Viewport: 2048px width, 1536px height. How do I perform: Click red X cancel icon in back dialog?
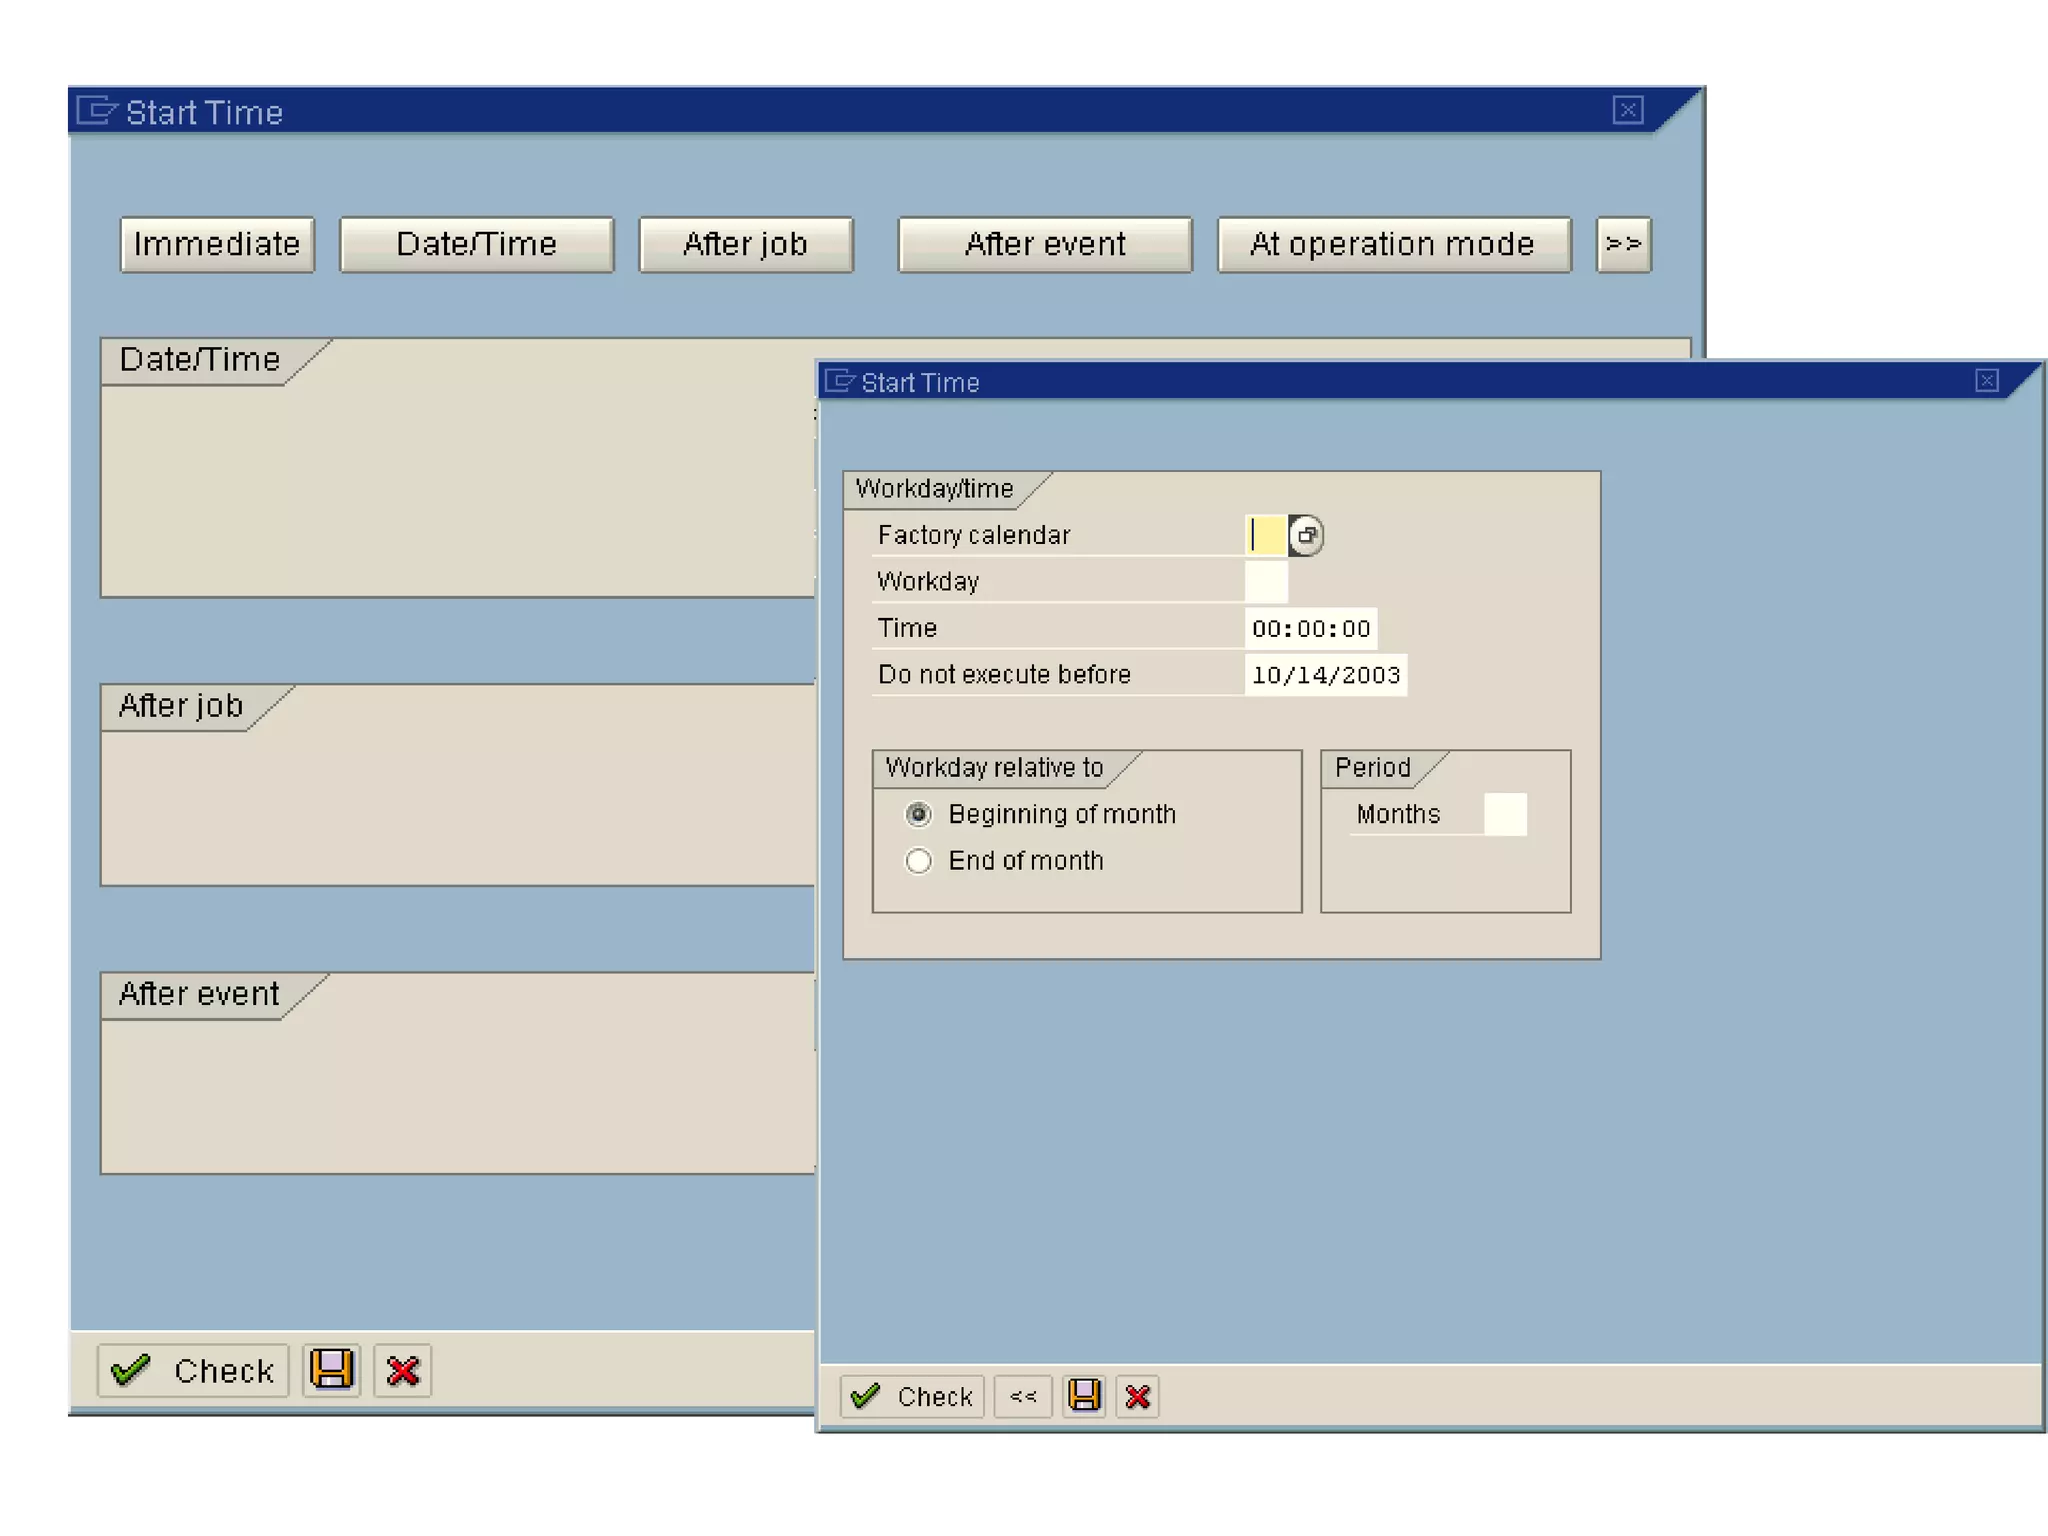[402, 1370]
